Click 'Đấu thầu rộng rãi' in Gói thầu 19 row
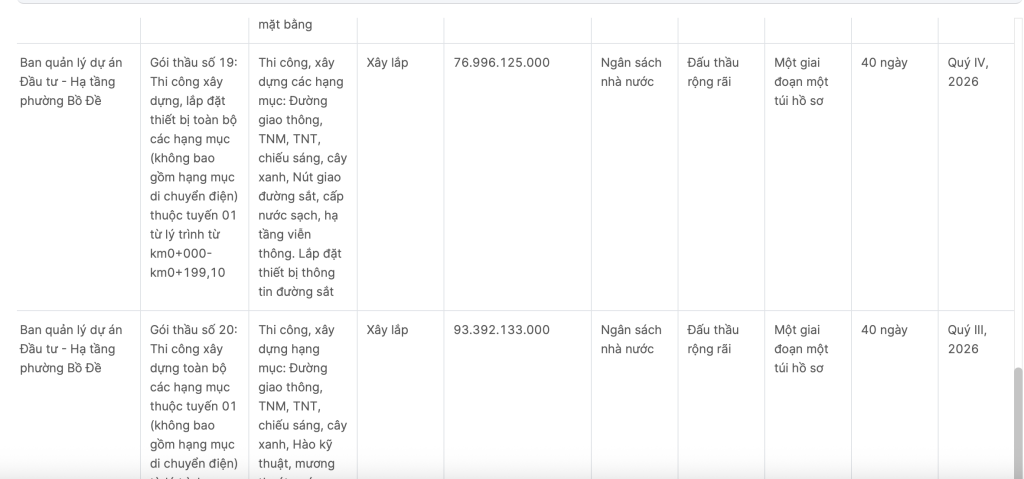This screenshot has width=1024, height=479. 713,72
